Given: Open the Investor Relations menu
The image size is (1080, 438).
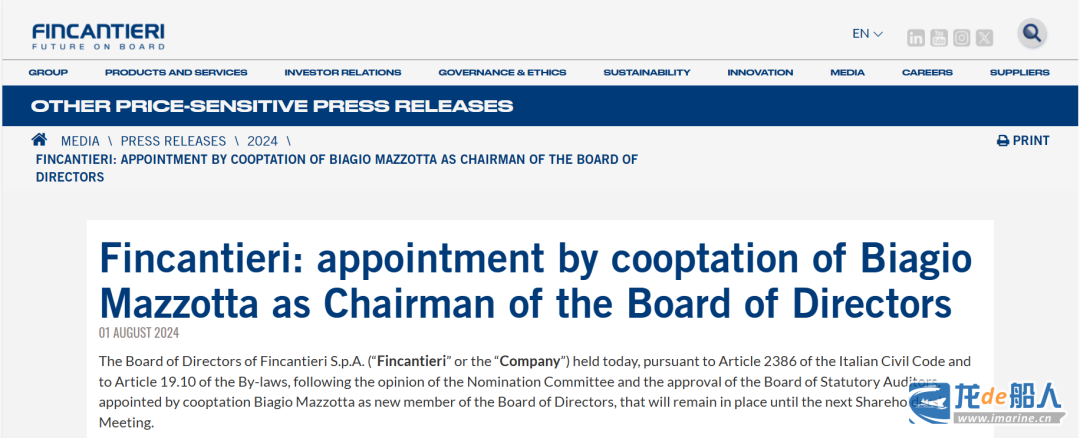Looking at the screenshot, I should (343, 72).
